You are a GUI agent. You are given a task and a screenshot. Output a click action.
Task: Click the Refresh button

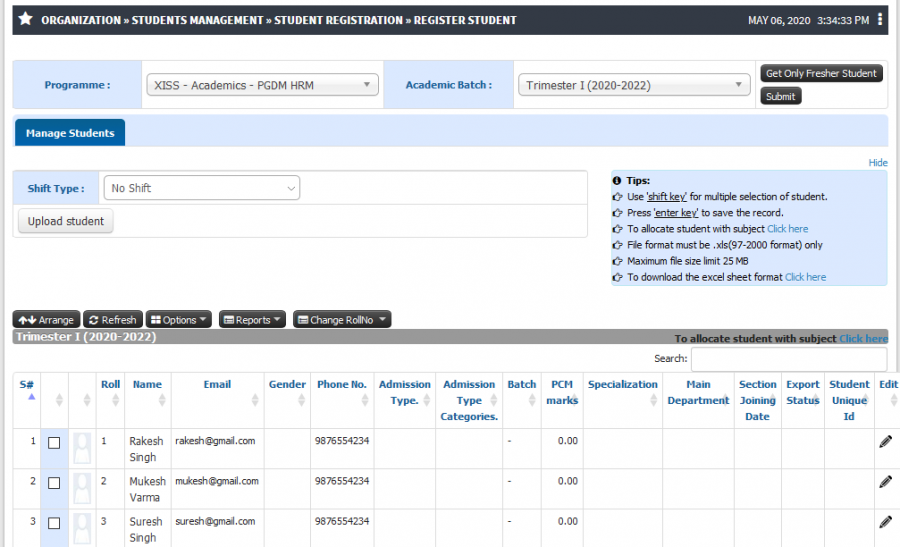112,320
